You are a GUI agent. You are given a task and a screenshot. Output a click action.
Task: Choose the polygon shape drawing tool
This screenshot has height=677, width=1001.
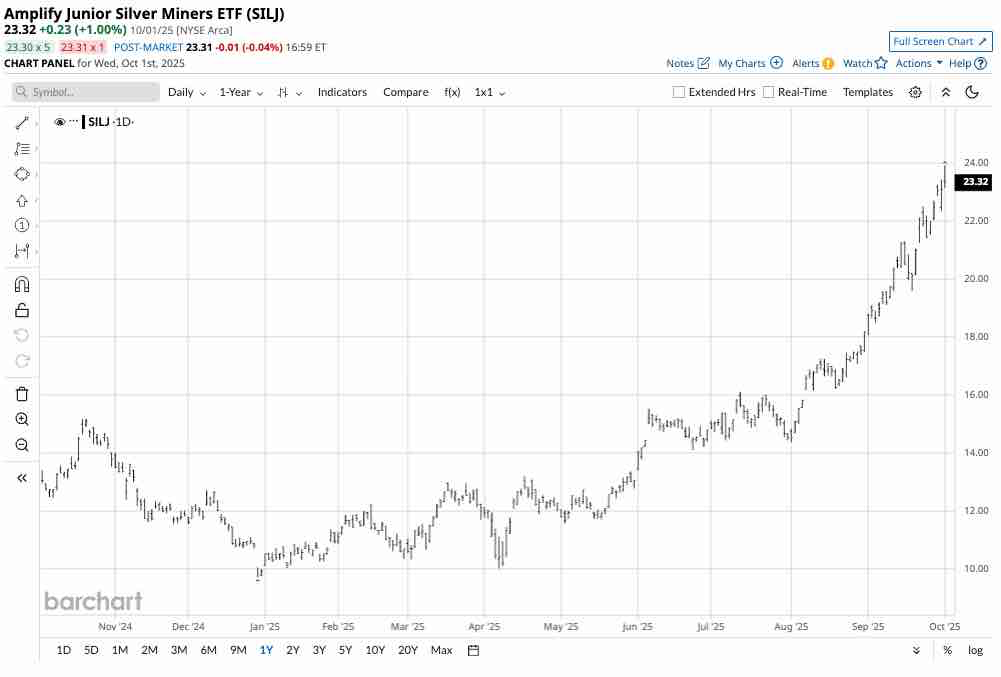(22, 174)
